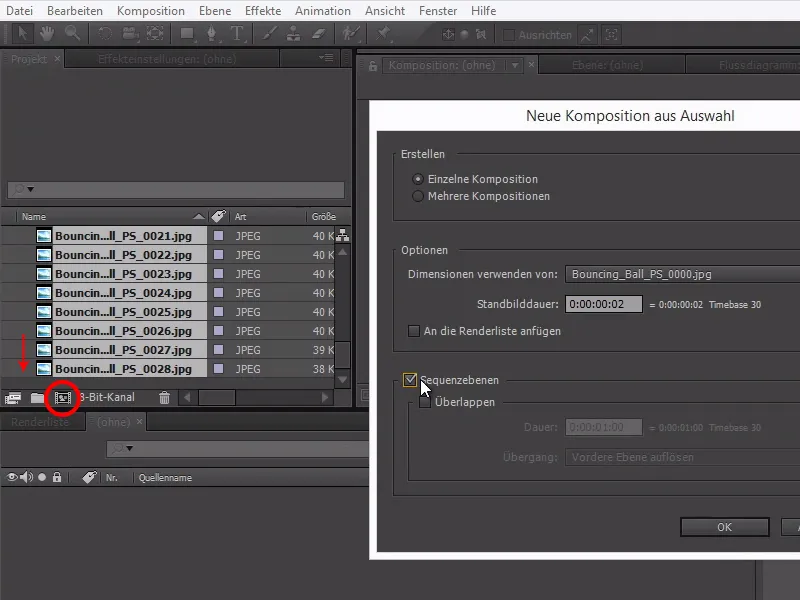Open the Projekt search options arrow
Screen dimensions: 800x600
[30, 189]
